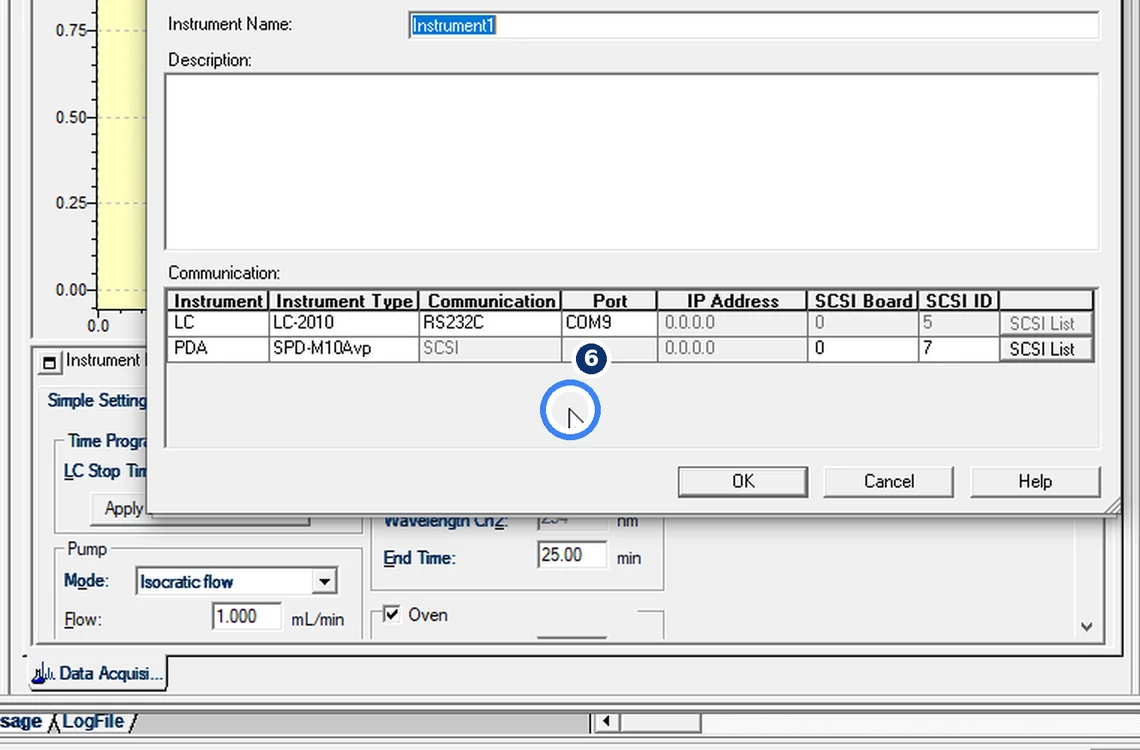Click inside the Description text area
This screenshot has height=750, width=1140.
pyautogui.click(x=632, y=162)
